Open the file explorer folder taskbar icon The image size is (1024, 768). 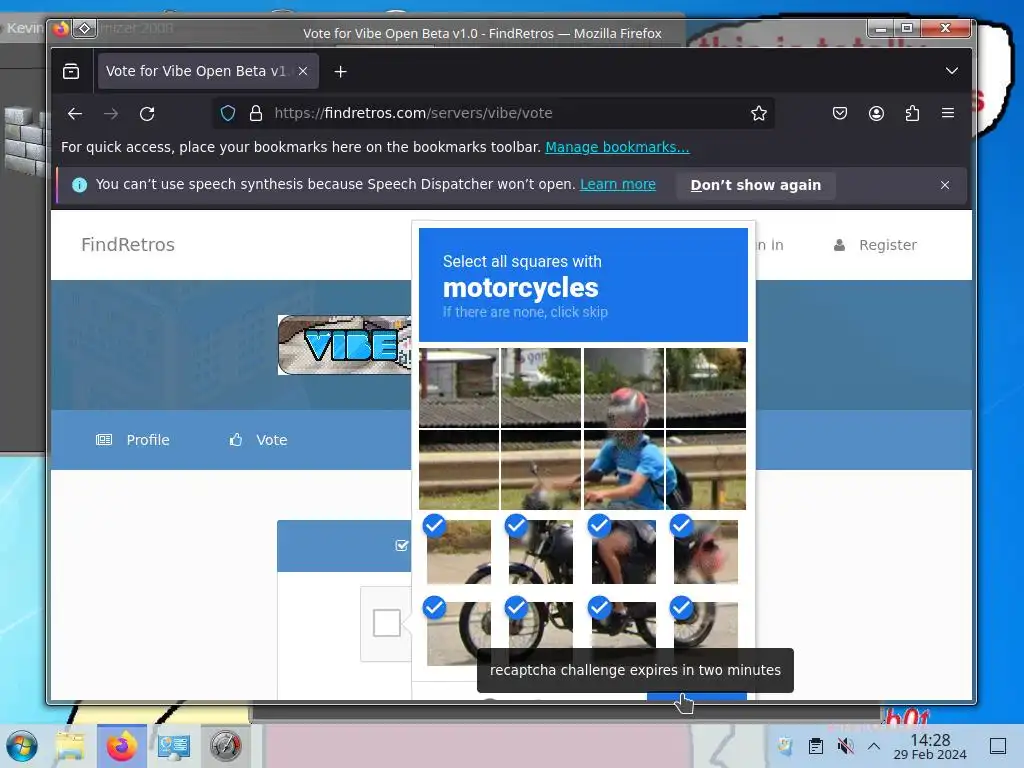(x=70, y=746)
